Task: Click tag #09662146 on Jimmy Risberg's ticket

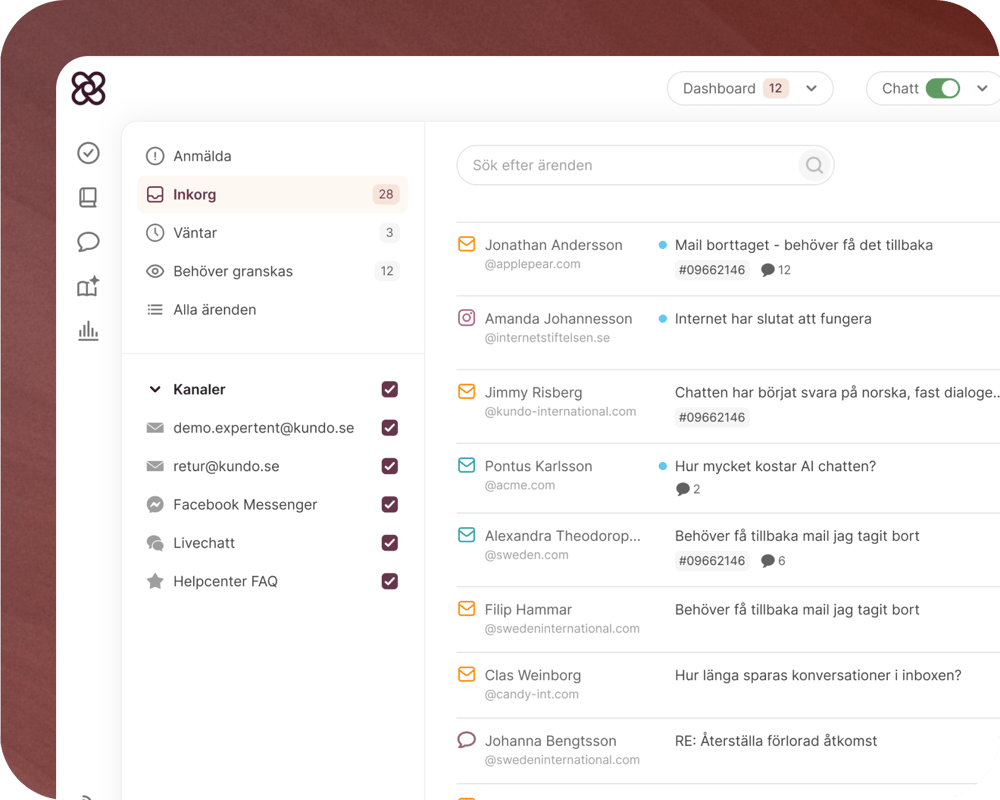Action: 712,417
